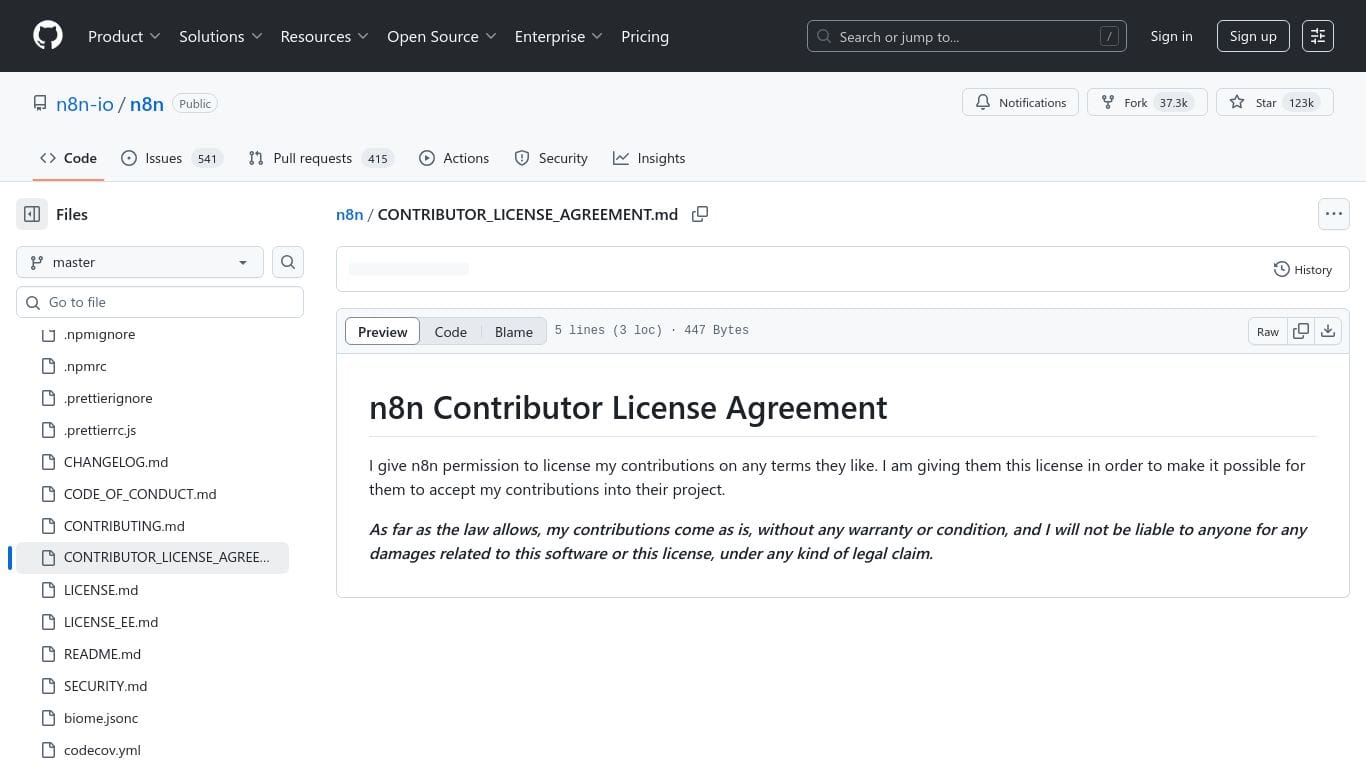The width and height of the screenshot is (1366, 768).
Task: Click the Public repository badge
Action: pos(195,104)
